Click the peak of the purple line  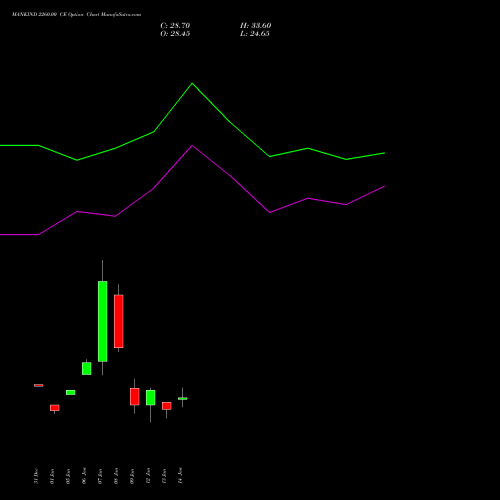(x=192, y=146)
